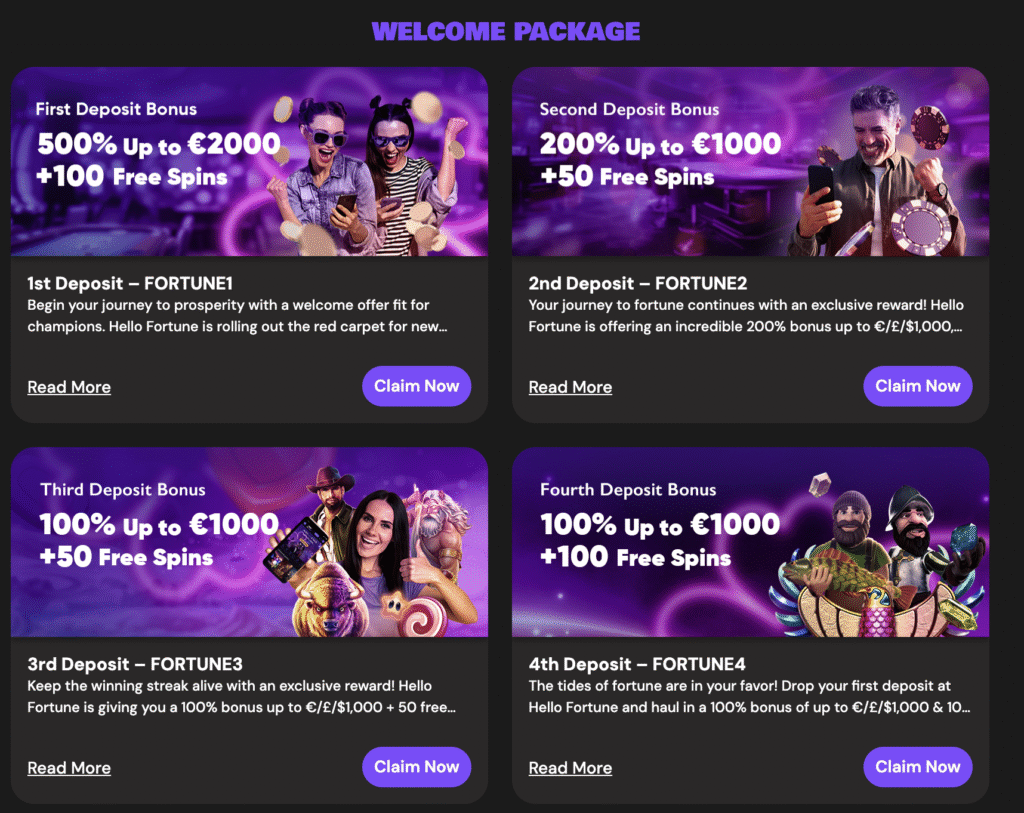Open Read More under 2nd Deposit FORTUNE2
The image size is (1024, 813).
click(570, 387)
